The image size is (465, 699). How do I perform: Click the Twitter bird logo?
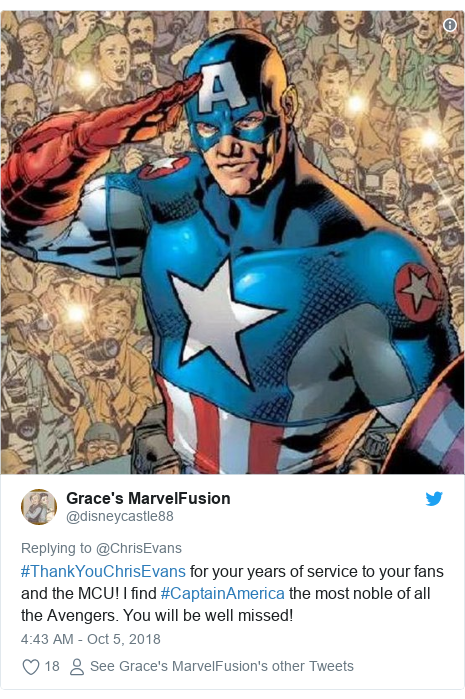pos(434,498)
